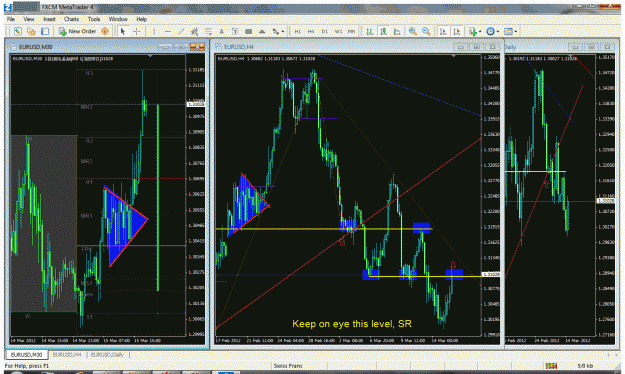Screen dimensions: 625x374
Task: Switch to the EURUSD,M30 bottom tab
Action: click(x=27, y=354)
